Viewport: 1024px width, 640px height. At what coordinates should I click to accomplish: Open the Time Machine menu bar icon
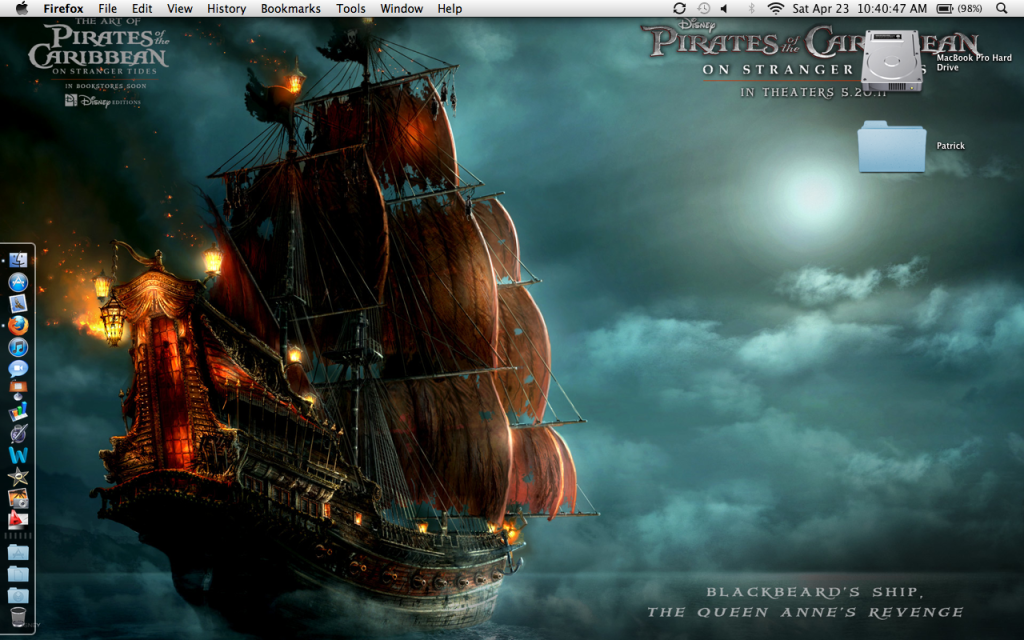703,8
